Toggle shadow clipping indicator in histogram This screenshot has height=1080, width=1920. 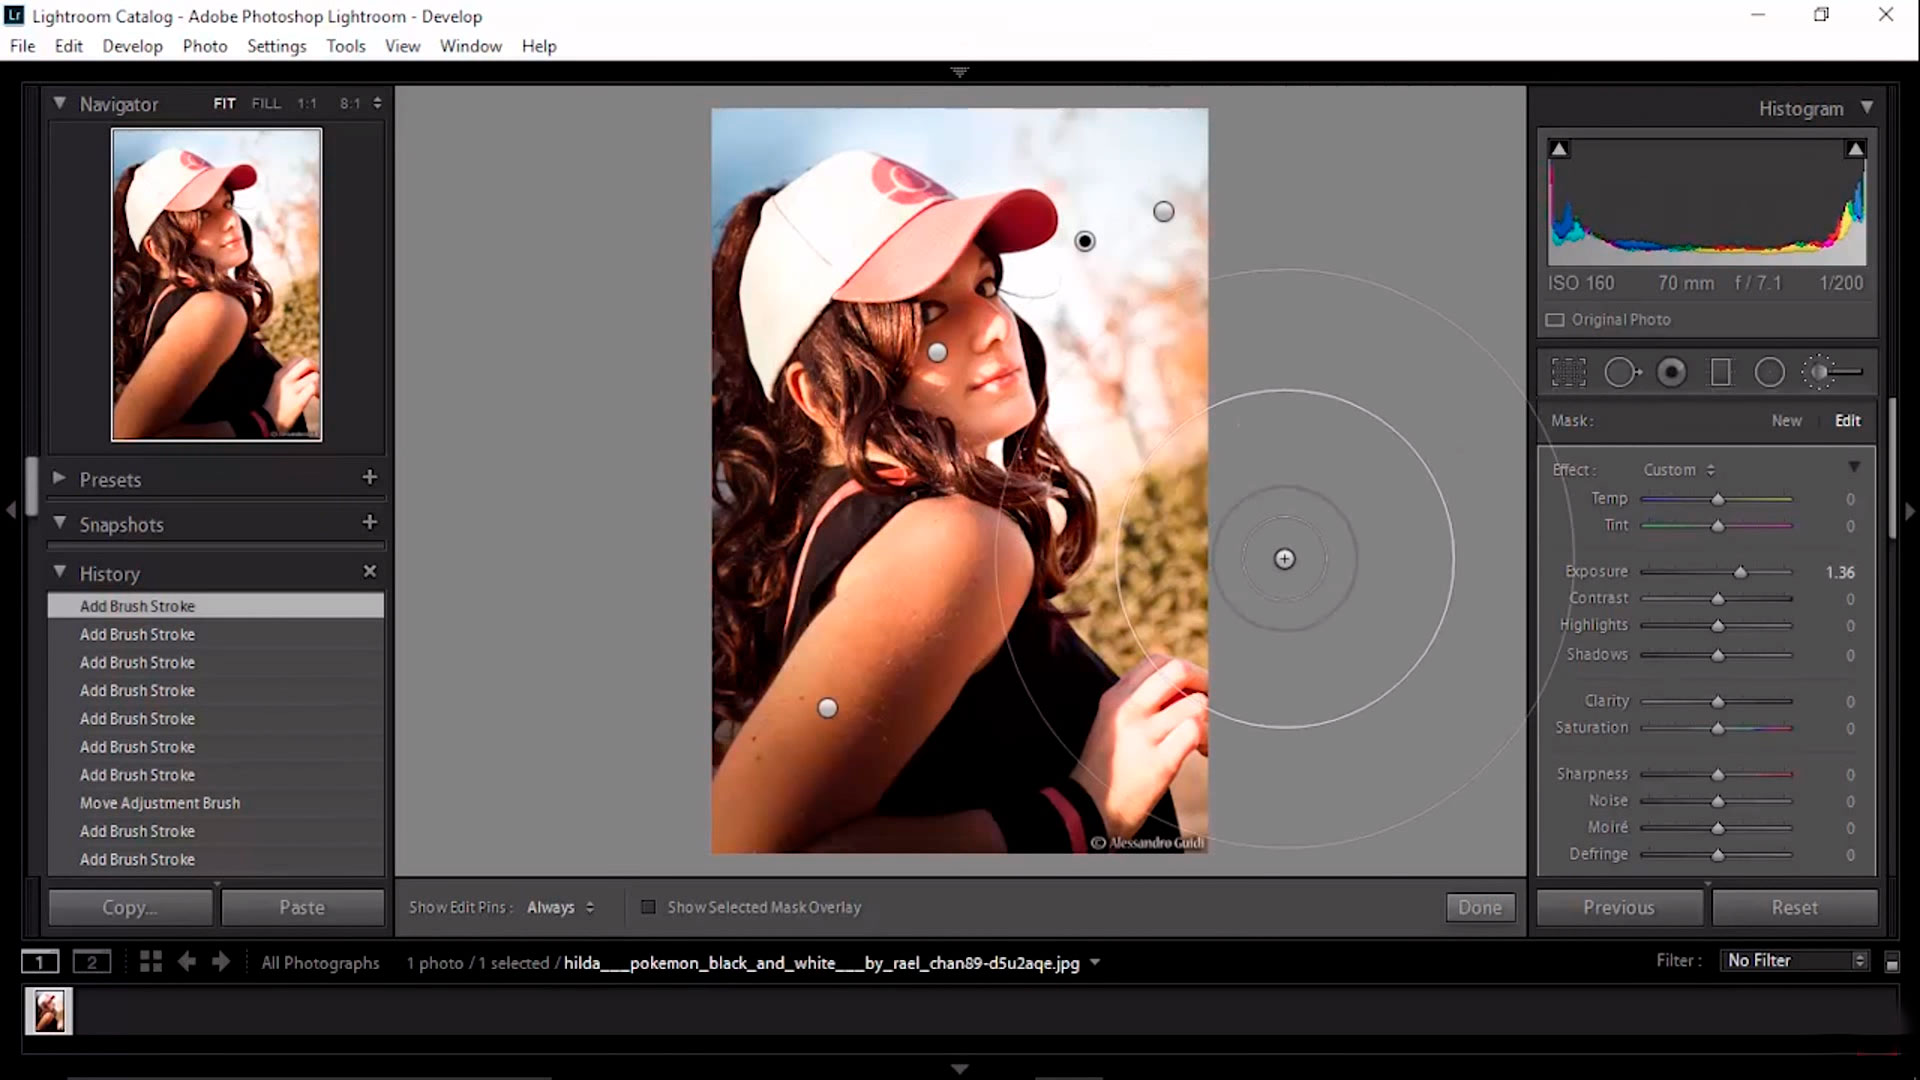click(1559, 149)
